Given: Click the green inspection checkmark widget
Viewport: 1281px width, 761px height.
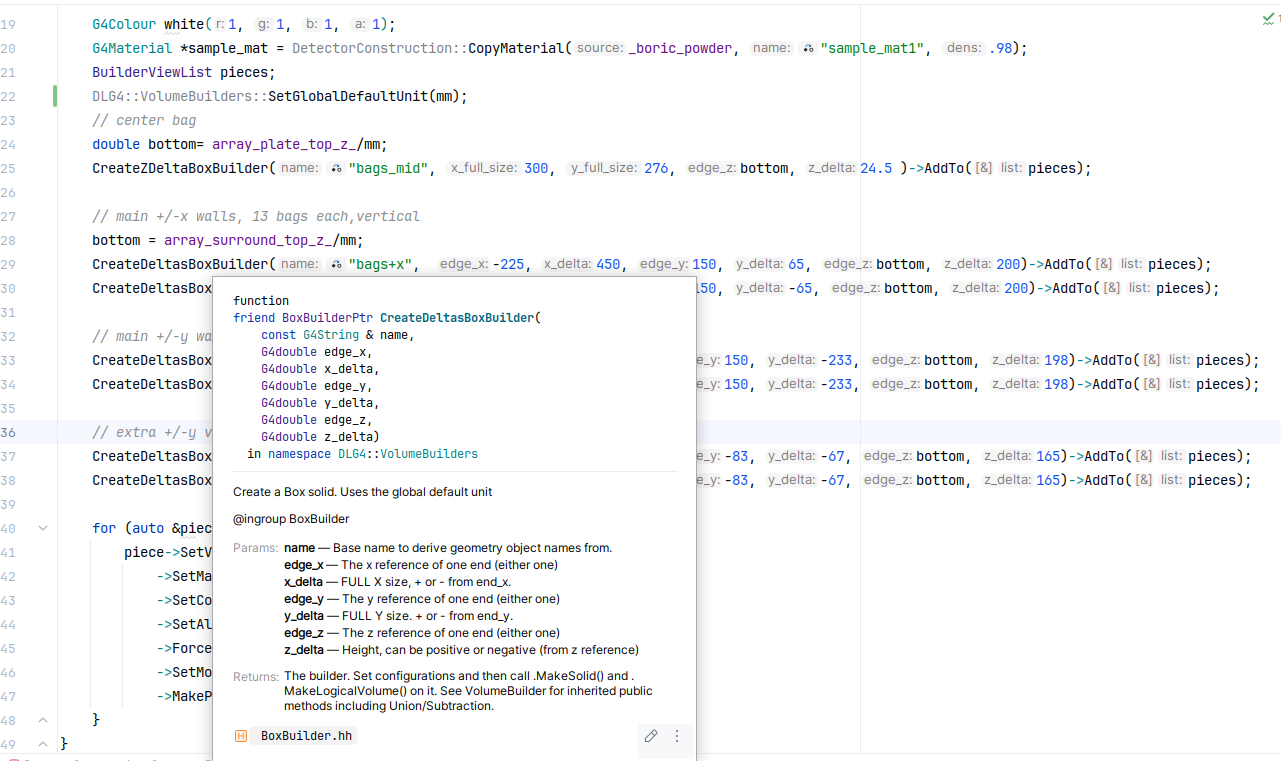Looking at the screenshot, I should click(x=1270, y=18).
